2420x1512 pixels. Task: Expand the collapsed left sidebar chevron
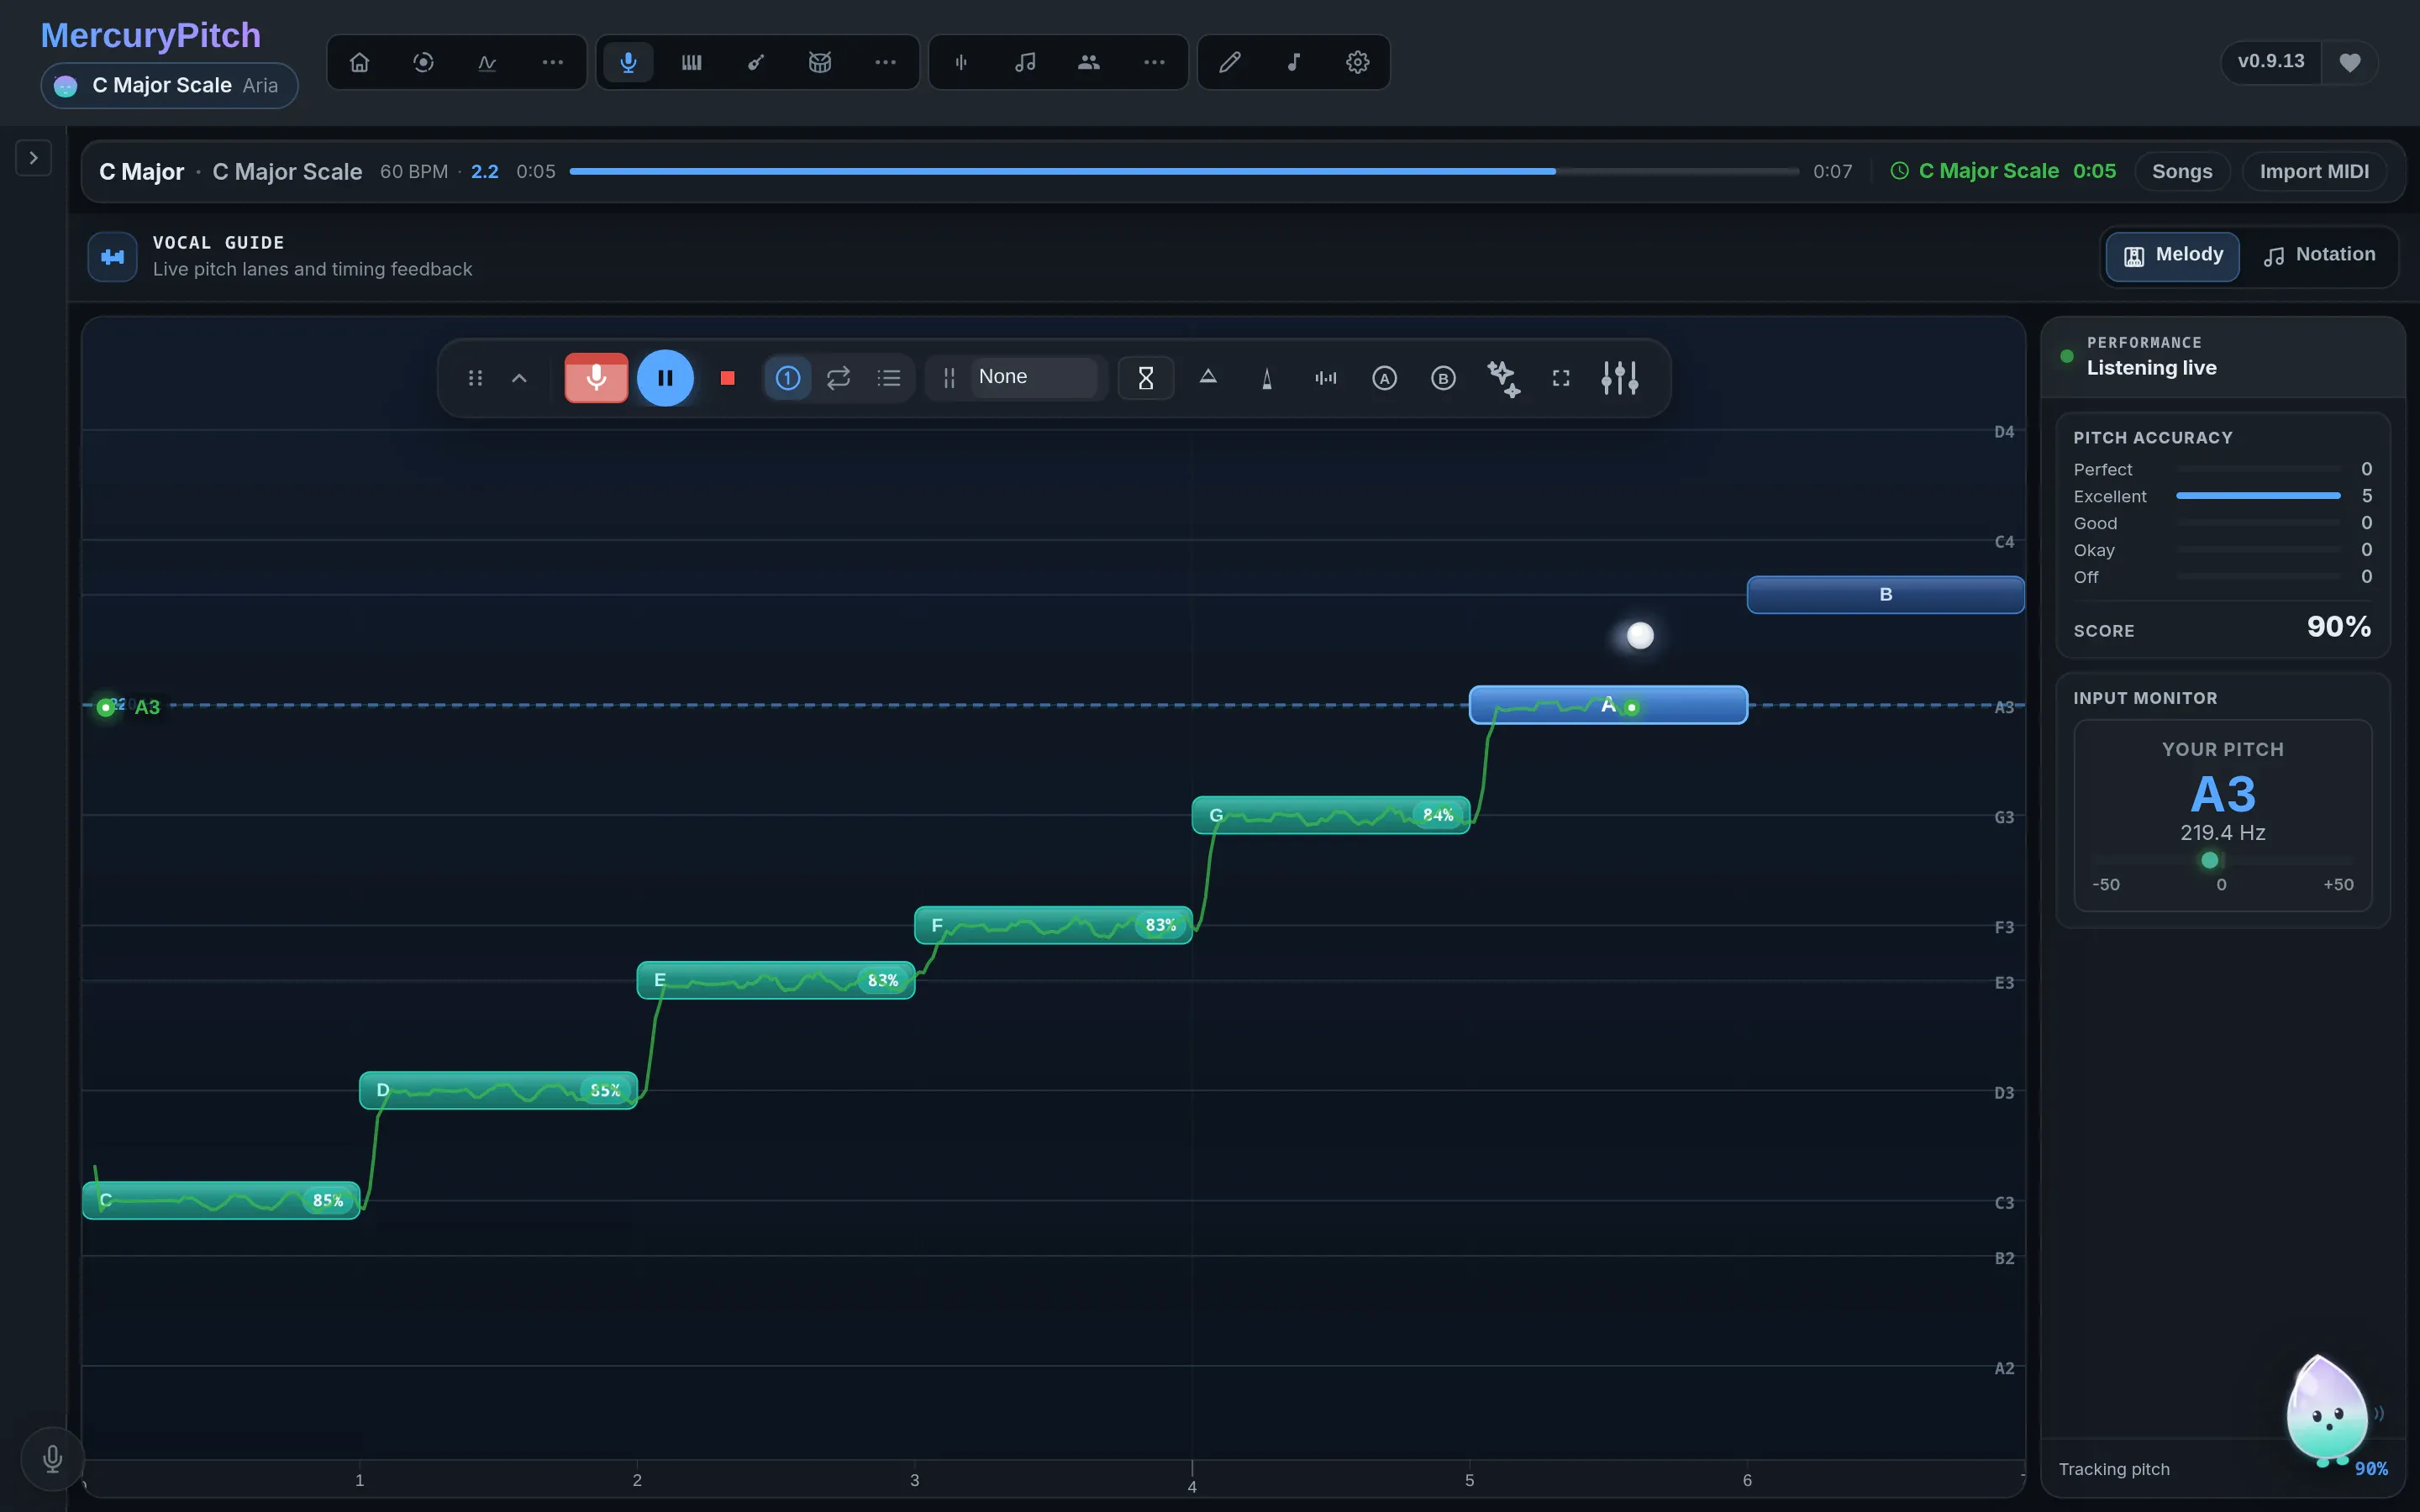click(x=34, y=158)
